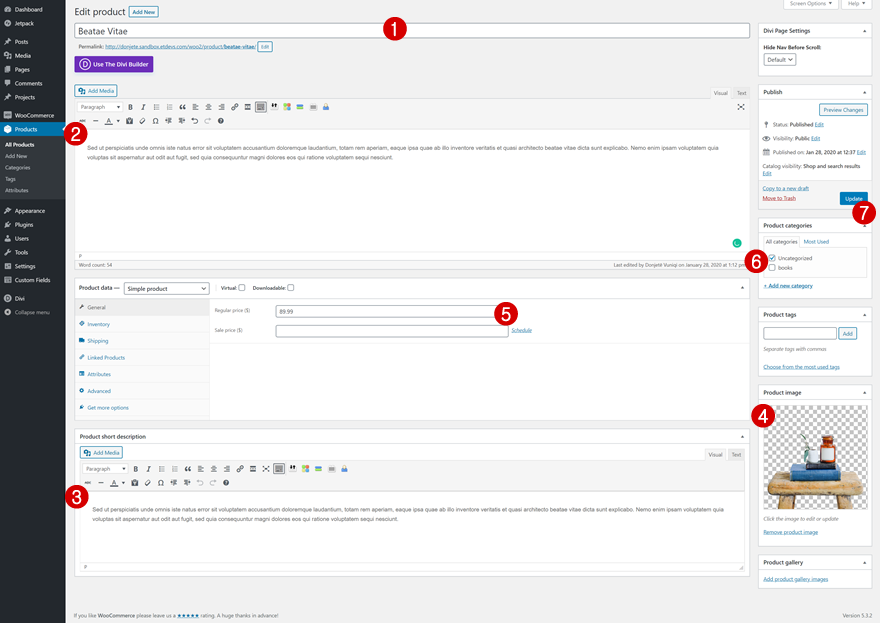Align text left in main description editor
Viewport: 880px width, 623px height.
pos(195,107)
